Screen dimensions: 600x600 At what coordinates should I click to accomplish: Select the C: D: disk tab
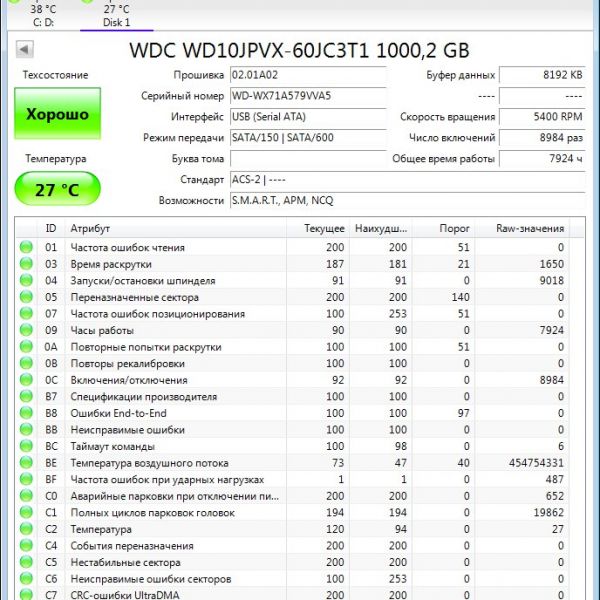(43, 15)
